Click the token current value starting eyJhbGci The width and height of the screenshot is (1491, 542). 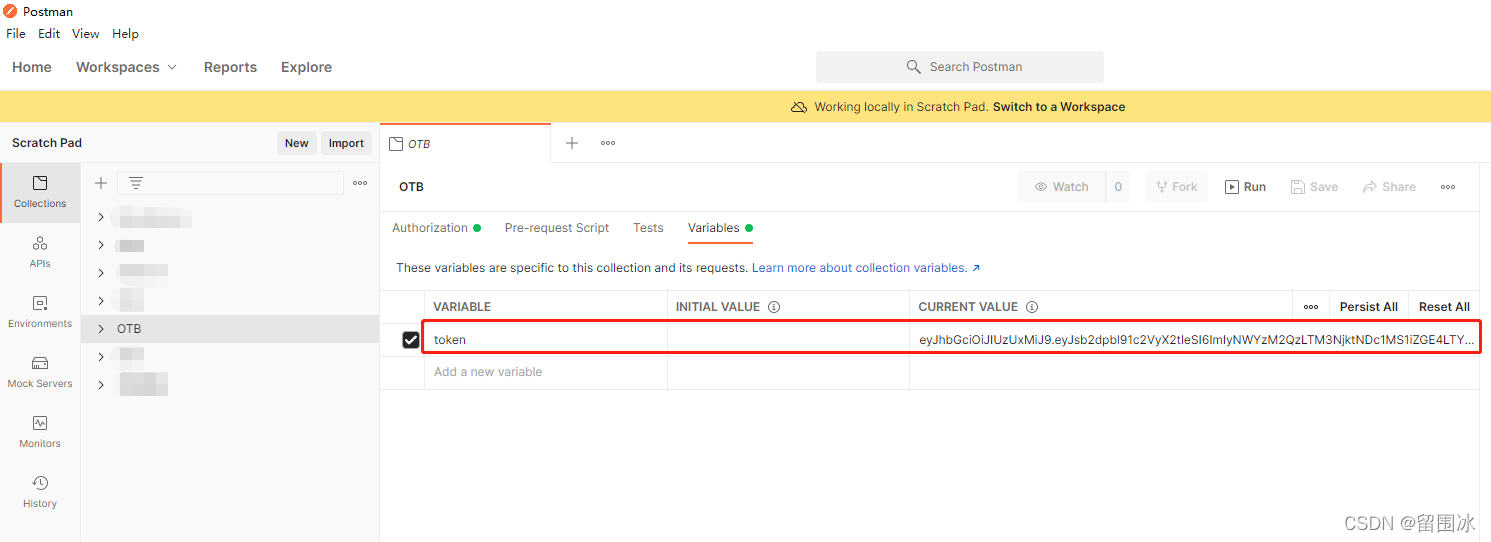click(1197, 340)
